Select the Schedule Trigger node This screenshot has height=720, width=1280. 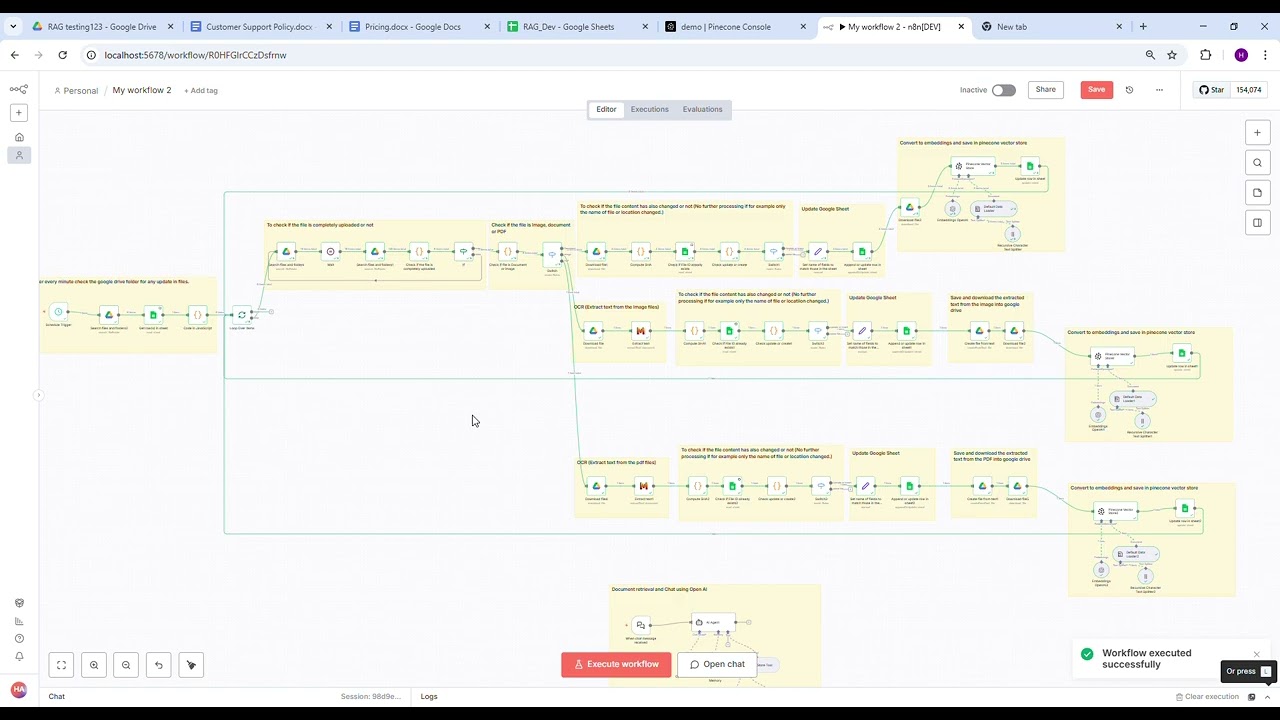pos(59,313)
